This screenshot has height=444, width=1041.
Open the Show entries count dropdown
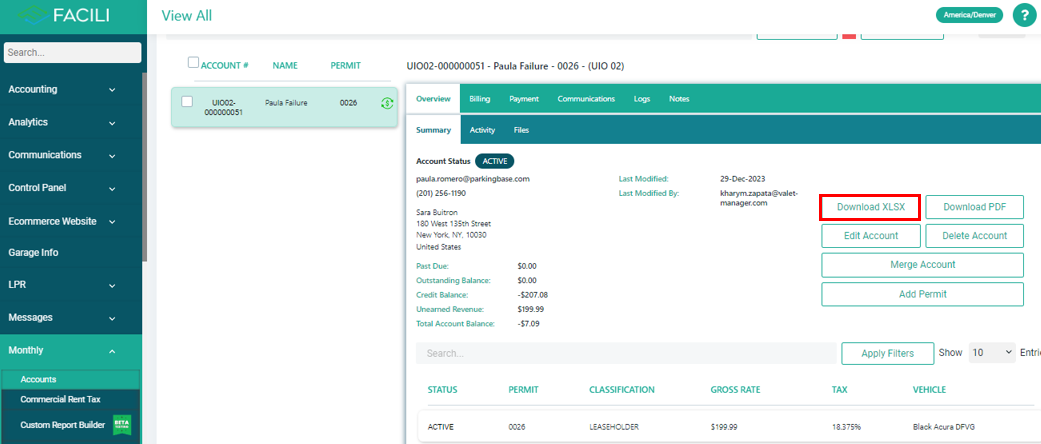[x=992, y=353]
